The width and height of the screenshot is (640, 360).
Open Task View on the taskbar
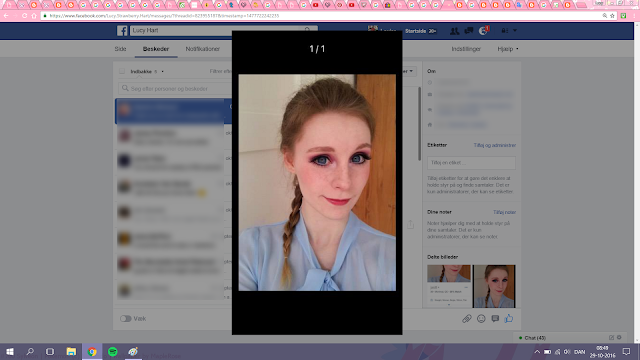pos(50,351)
